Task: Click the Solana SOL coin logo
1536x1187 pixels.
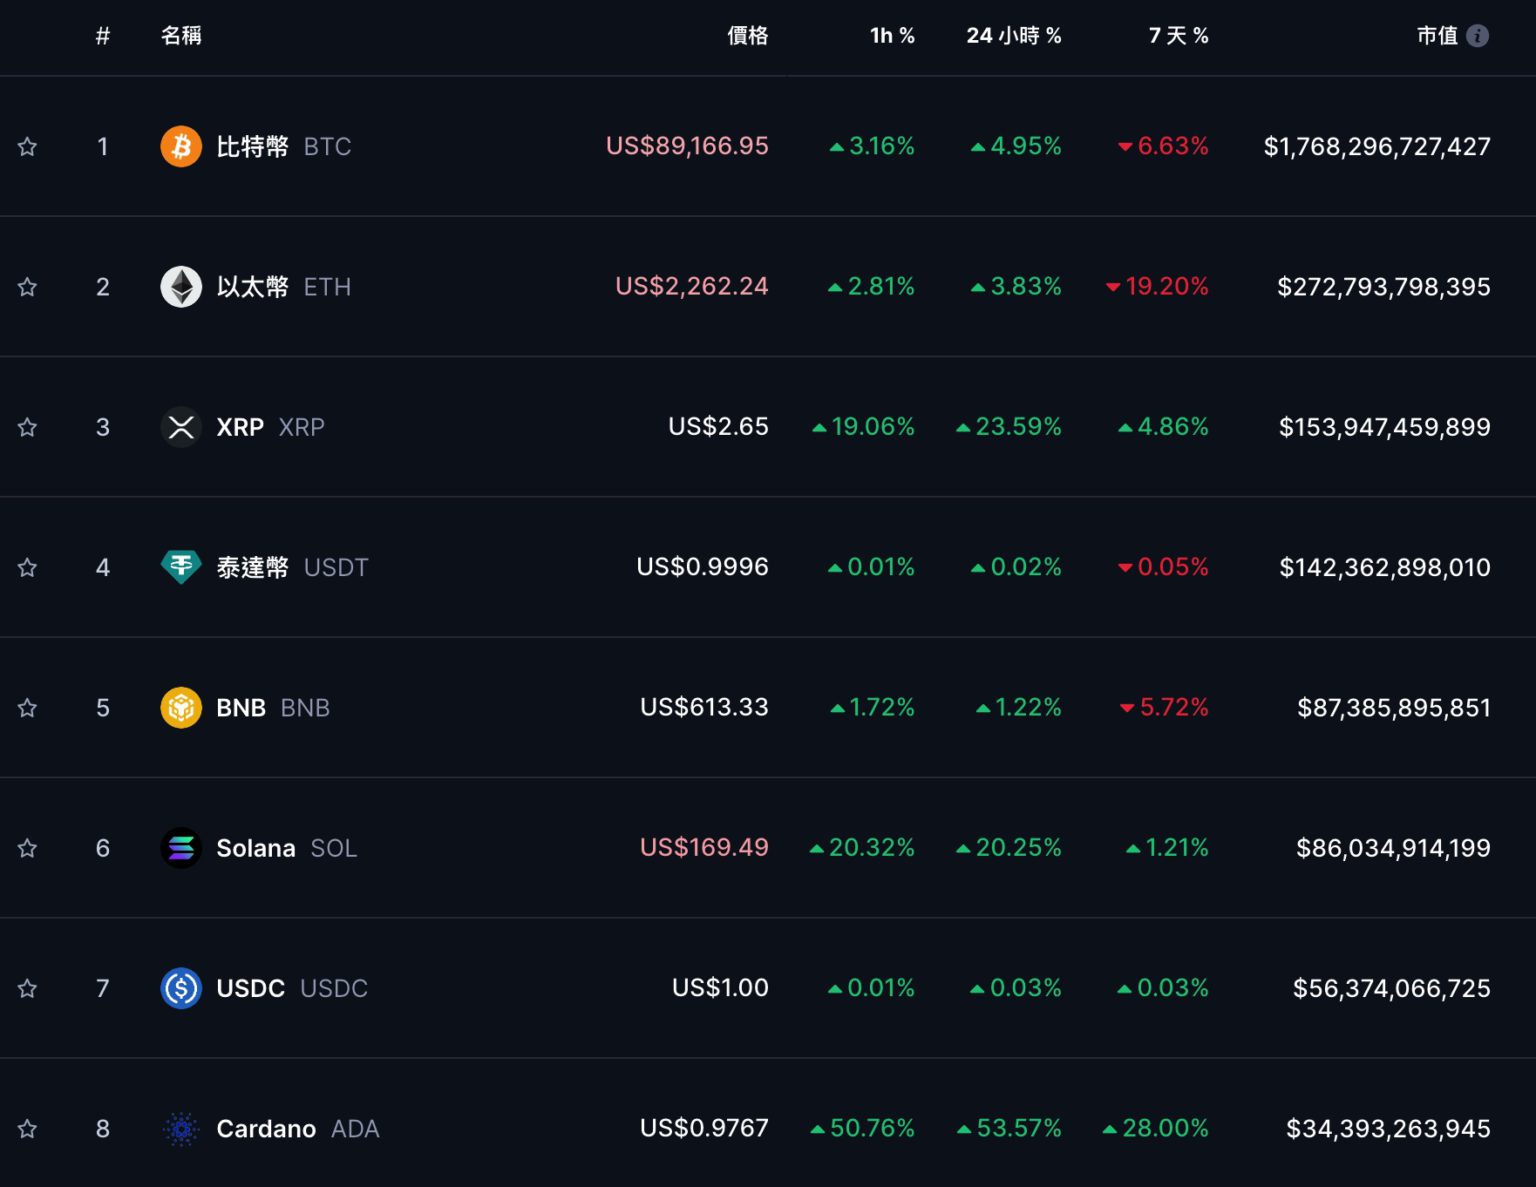Action: [x=181, y=848]
